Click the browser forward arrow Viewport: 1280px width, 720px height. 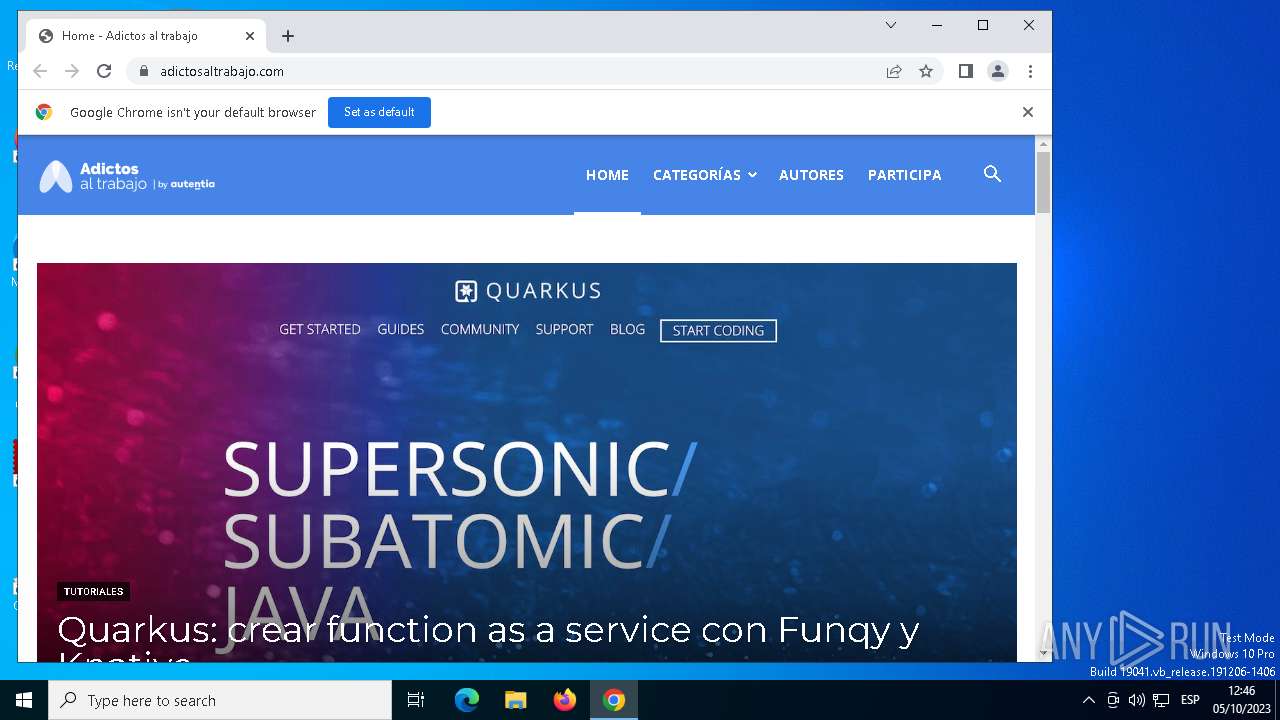pos(72,71)
